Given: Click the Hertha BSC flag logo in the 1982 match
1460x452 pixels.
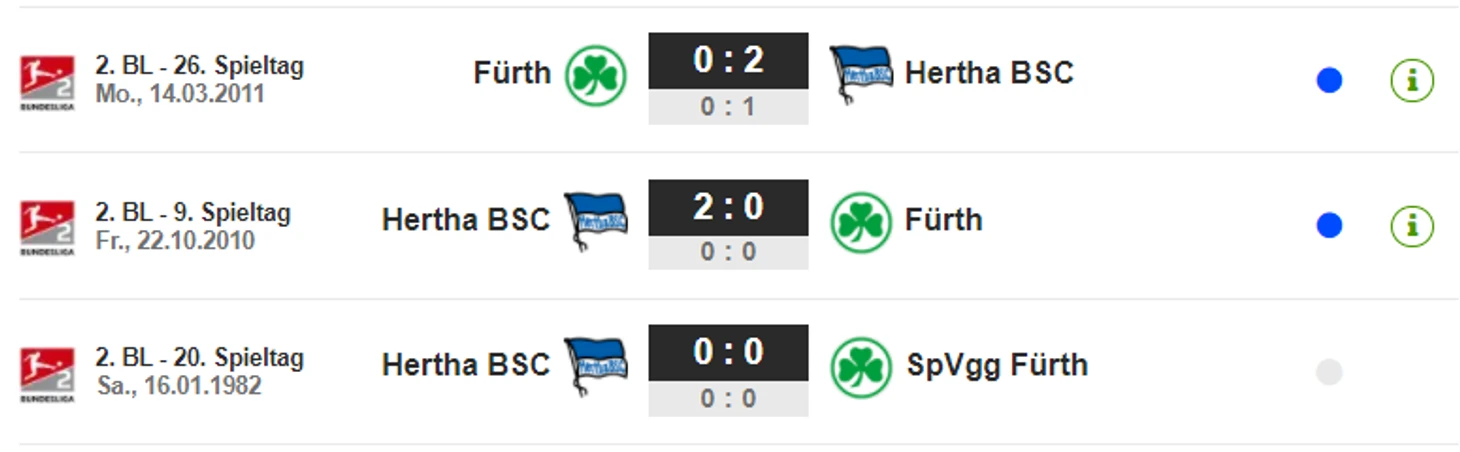Looking at the screenshot, I should (x=596, y=366).
